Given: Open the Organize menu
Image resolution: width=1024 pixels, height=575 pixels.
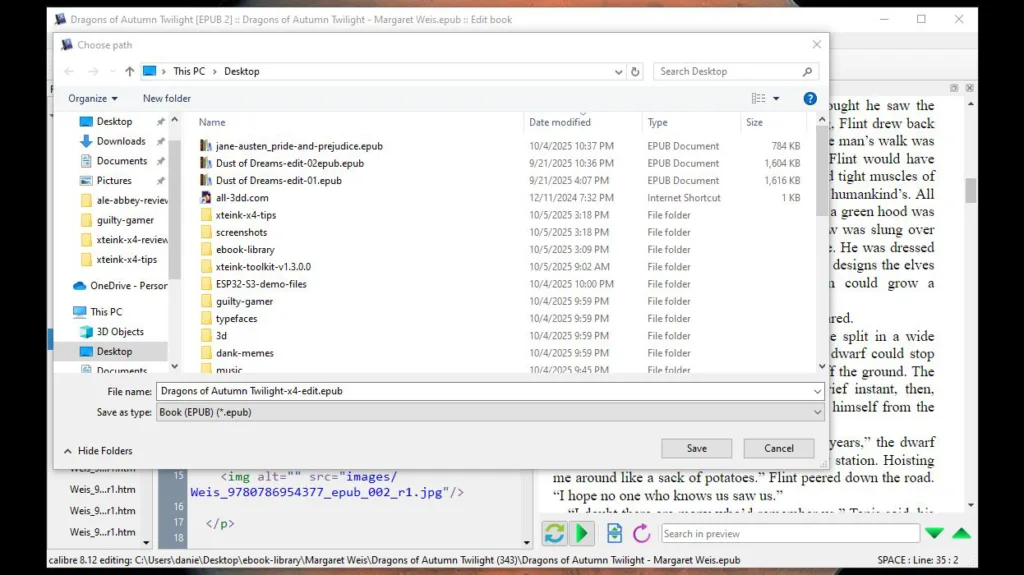Looking at the screenshot, I should pyautogui.click(x=93, y=98).
